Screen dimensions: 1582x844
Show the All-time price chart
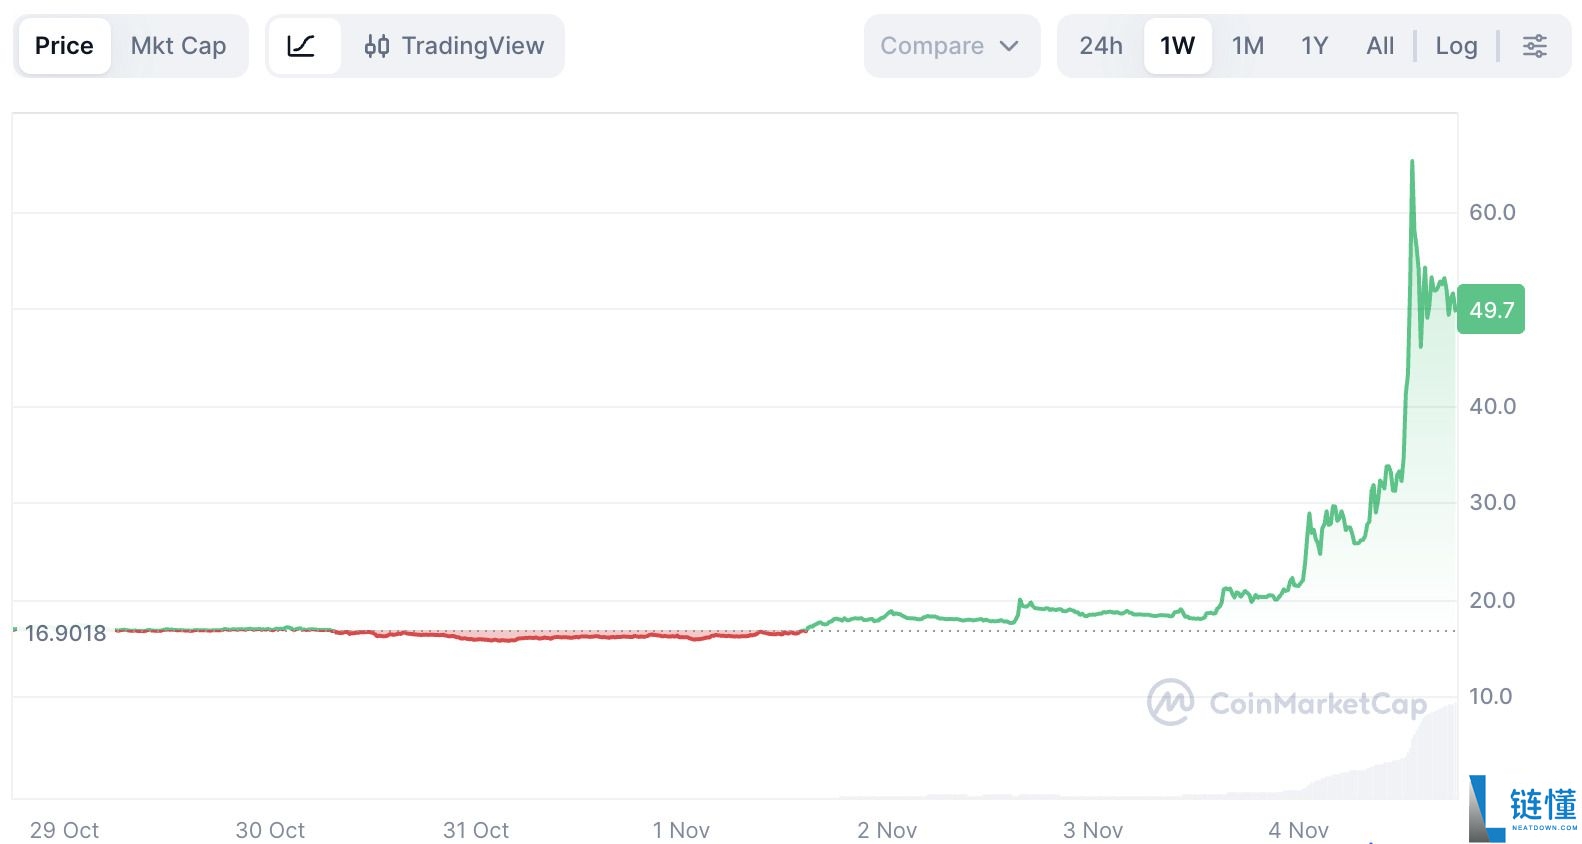coord(1379,45)
